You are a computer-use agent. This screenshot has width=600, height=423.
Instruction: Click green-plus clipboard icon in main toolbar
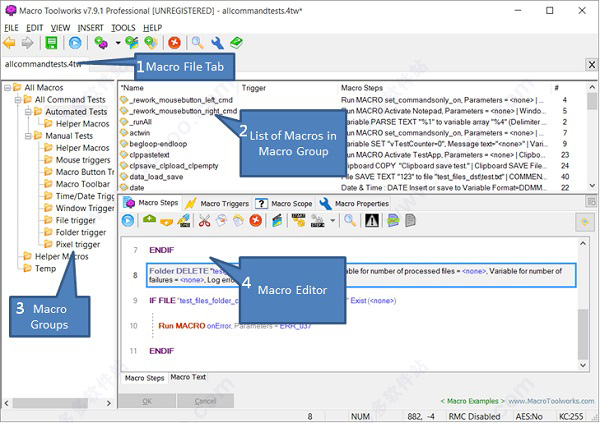151,43
